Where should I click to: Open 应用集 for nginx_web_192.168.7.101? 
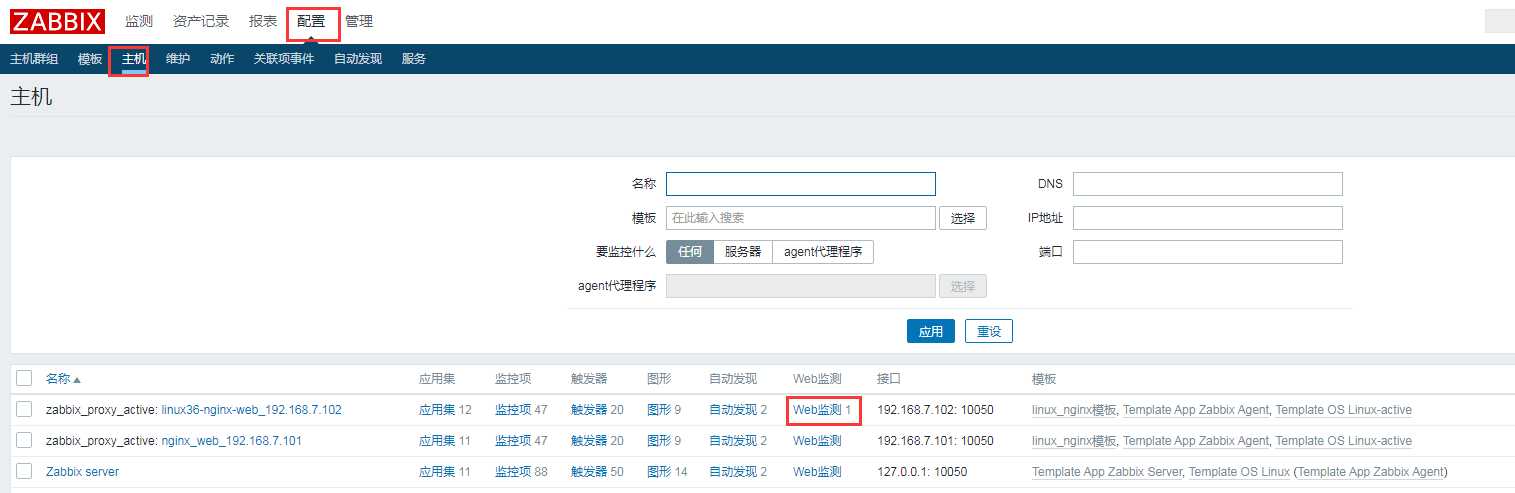[437, 441]
